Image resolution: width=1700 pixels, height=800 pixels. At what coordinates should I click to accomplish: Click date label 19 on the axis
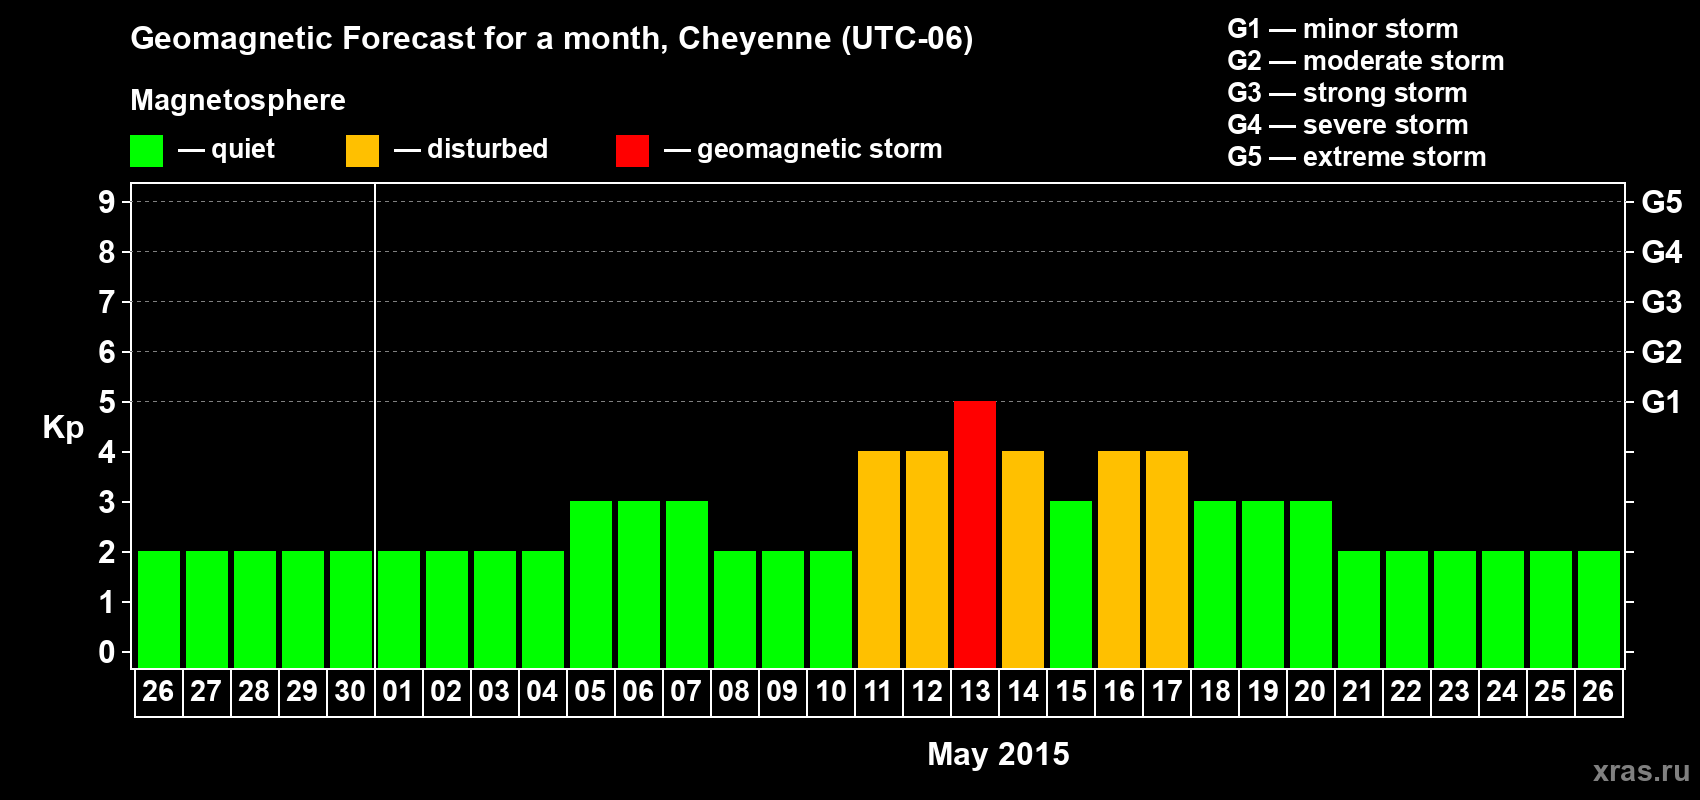pyautogui.click(x=1263, y=692)
